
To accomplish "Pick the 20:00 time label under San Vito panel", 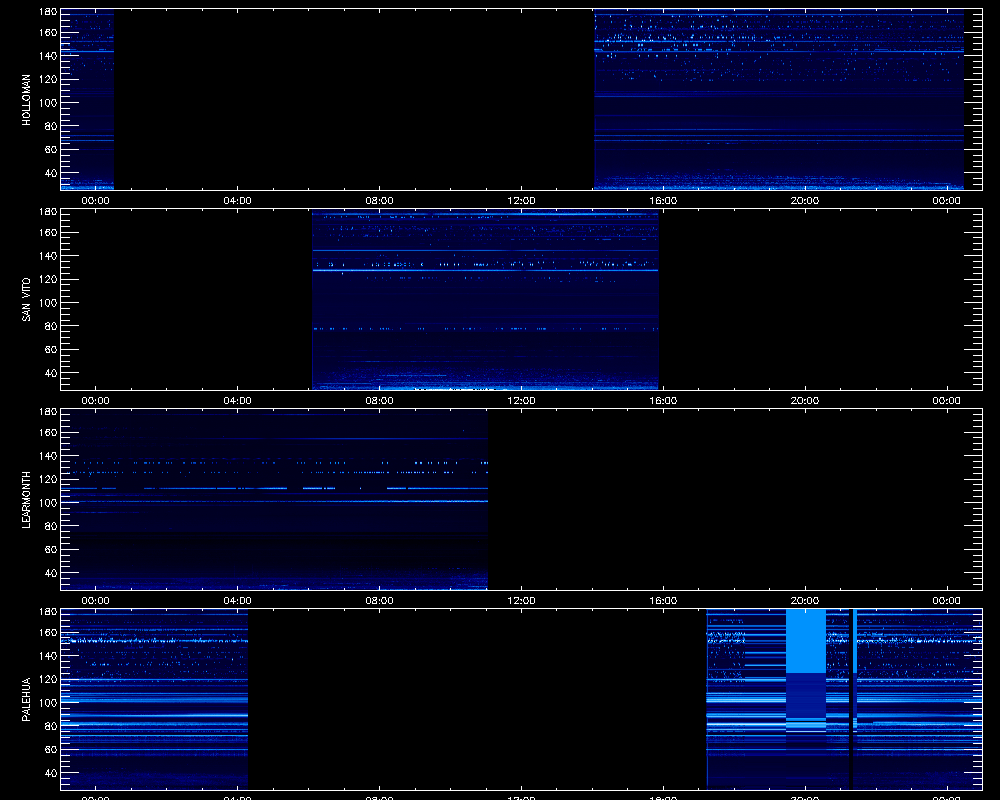I will click(x=805, y=401).
